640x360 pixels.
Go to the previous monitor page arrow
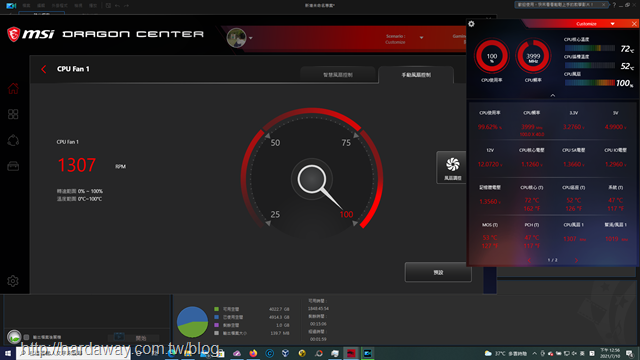tap(529, 260)
